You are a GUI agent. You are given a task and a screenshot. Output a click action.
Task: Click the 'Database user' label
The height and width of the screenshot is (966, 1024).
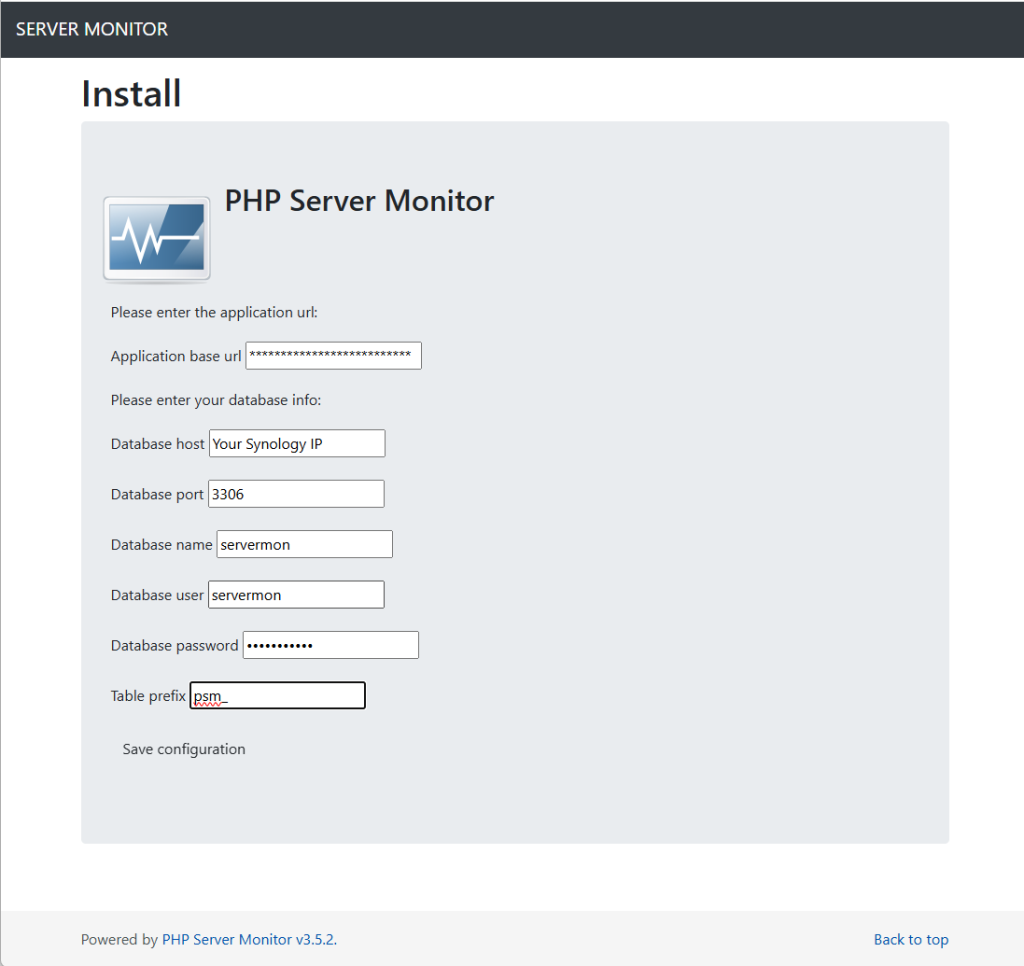click(157, 595)
